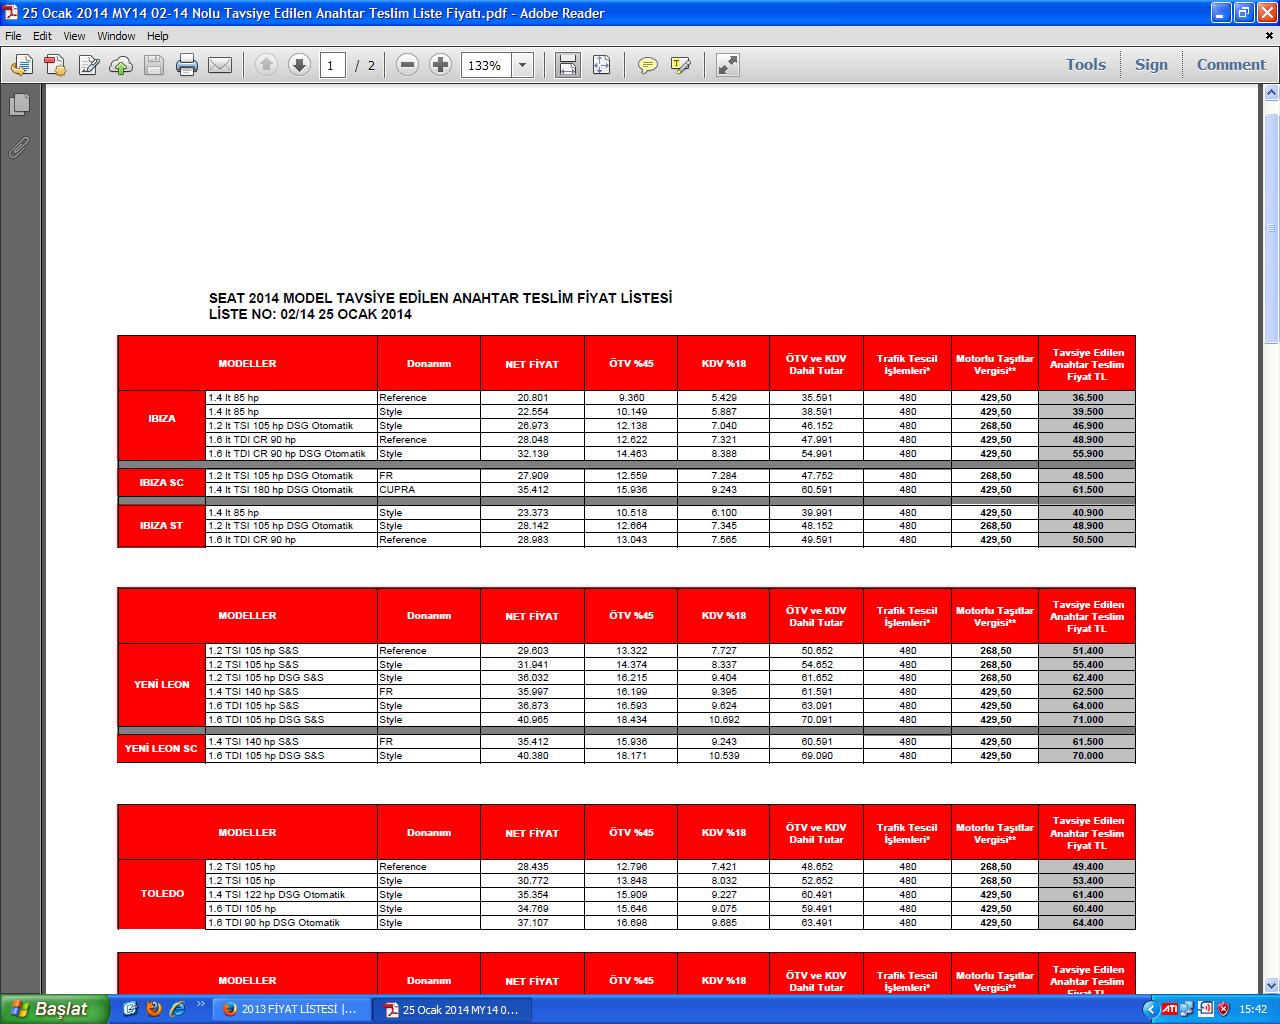Click the network computers tray icon
Image resolution: width=1280 pixels, height=1024 pixels.
[x=1187, y=1009]
